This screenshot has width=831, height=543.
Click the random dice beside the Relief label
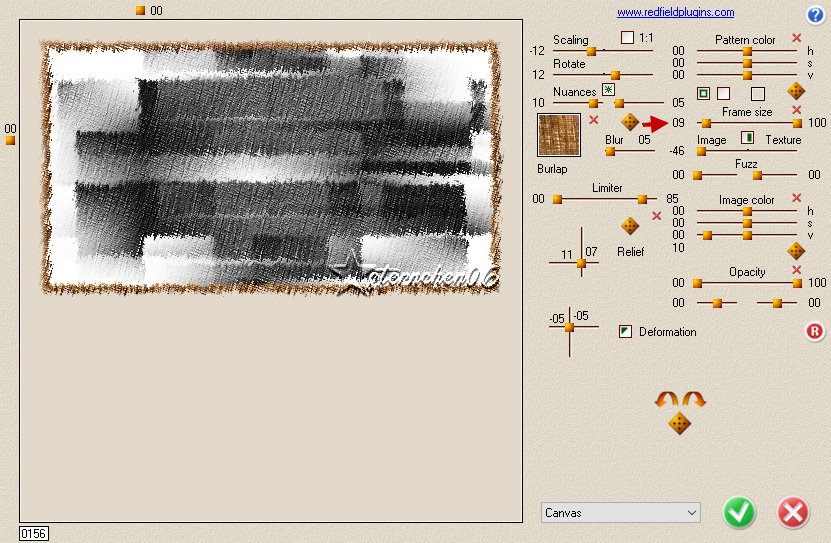(631, 226)
